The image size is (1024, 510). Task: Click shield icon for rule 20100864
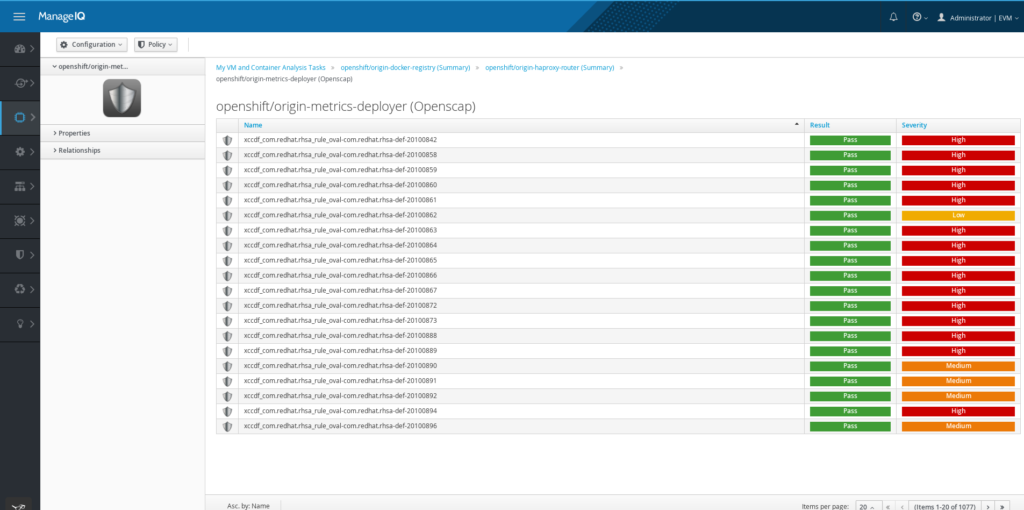[x=227, y=246]
